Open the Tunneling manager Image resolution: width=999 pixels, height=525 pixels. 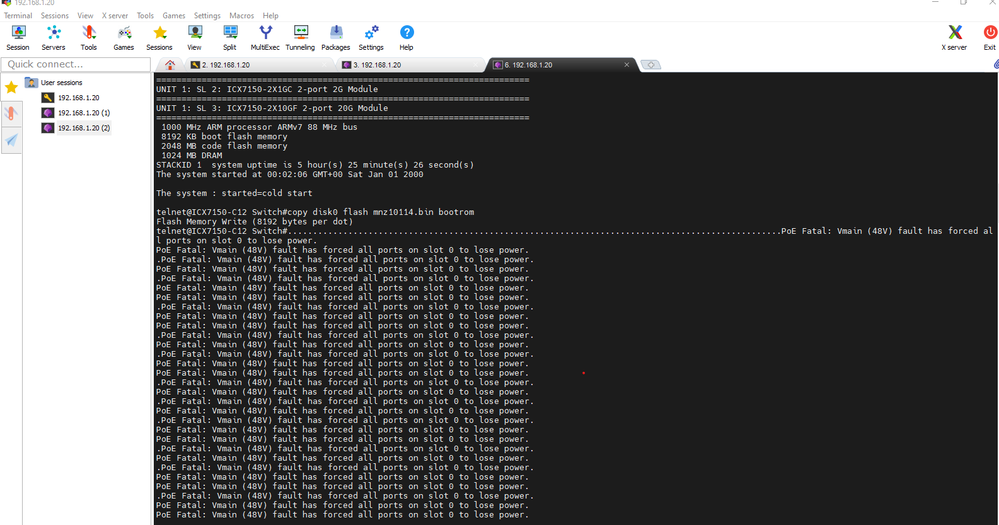pyautogui.click(x=300, y=38)
